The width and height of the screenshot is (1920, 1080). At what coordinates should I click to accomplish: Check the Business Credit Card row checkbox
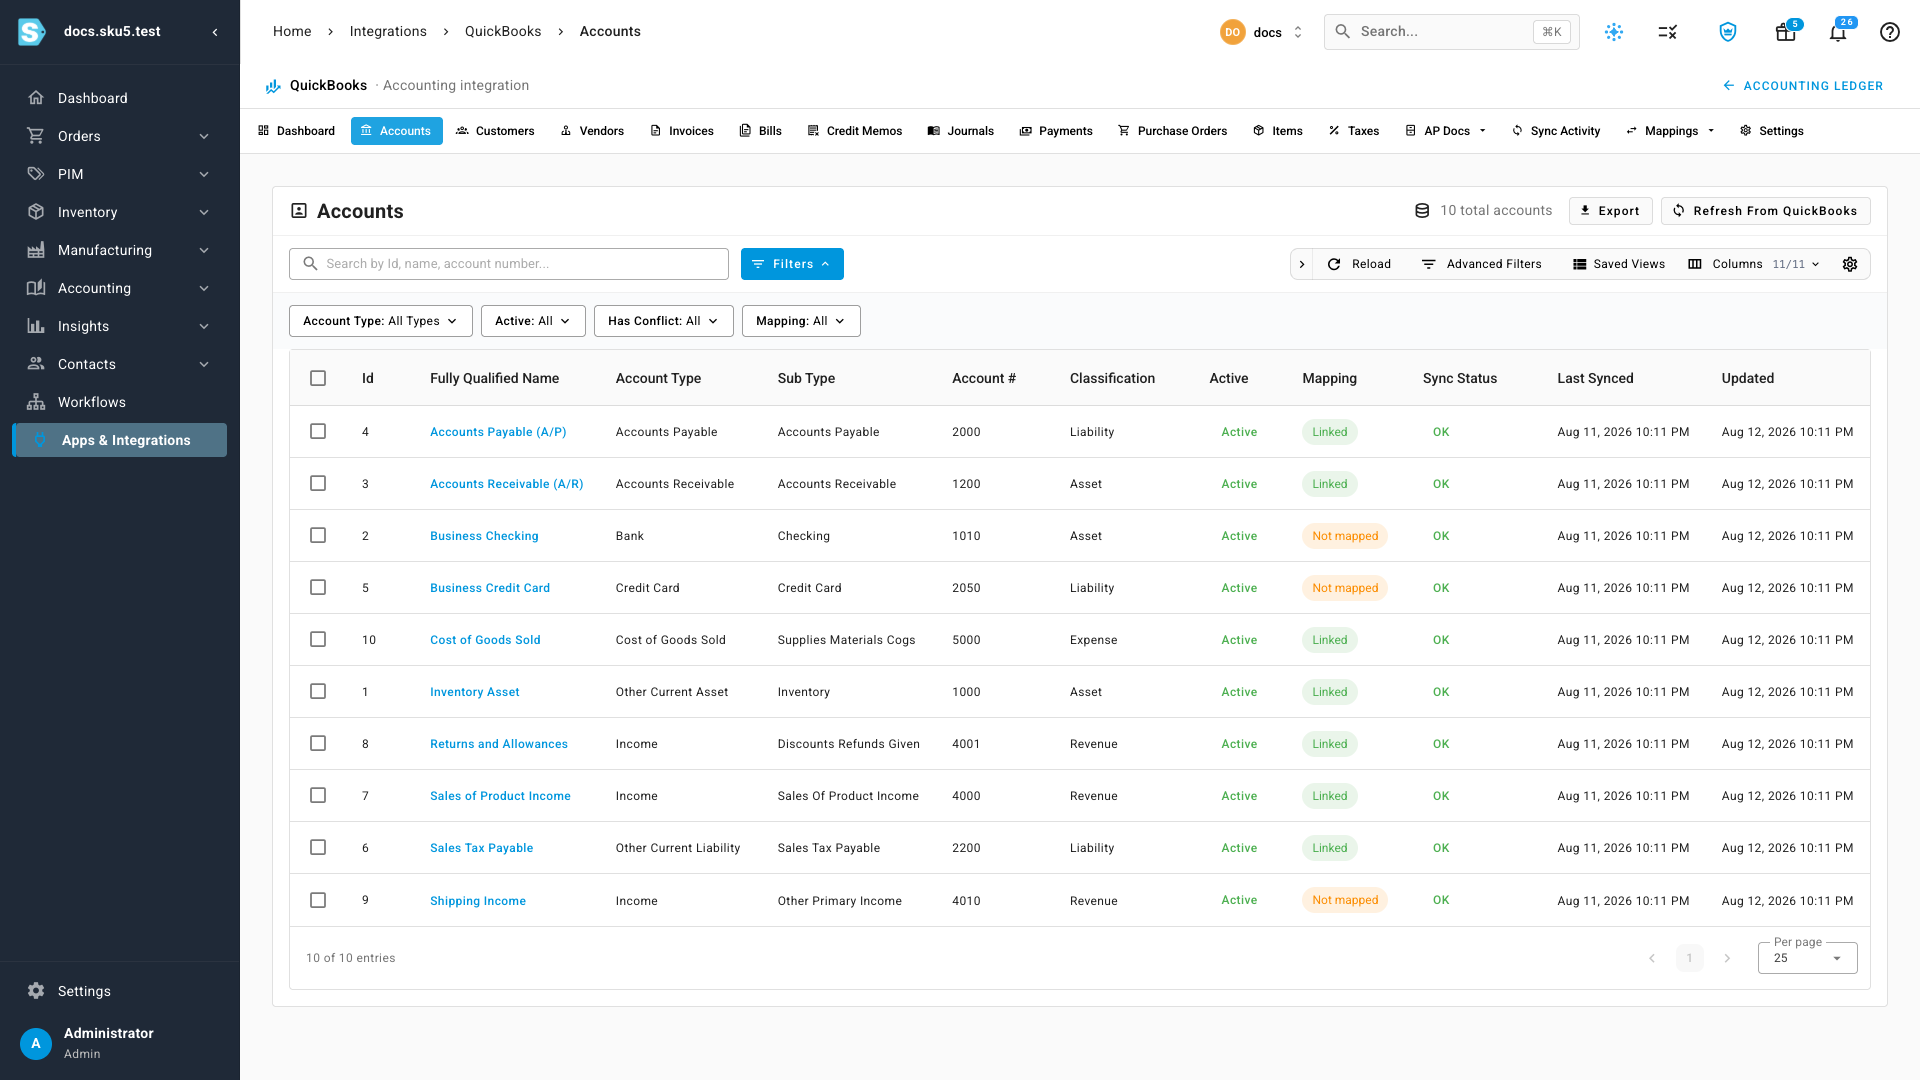coord(318,588)
